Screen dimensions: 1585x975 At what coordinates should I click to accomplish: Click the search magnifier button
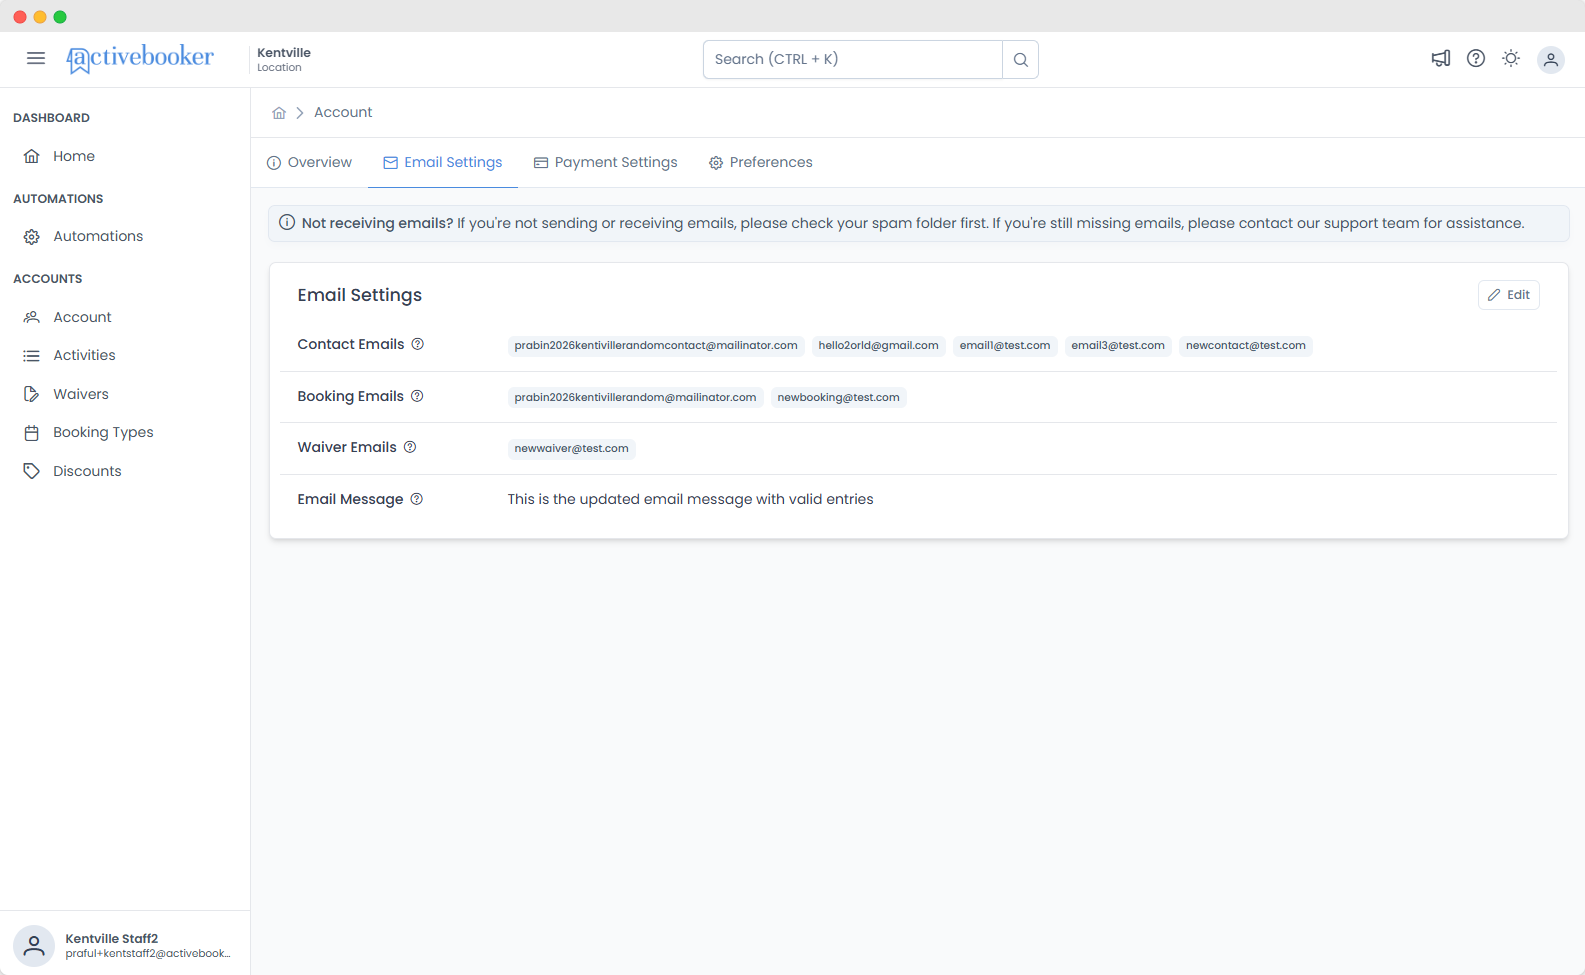point(1020,59)
